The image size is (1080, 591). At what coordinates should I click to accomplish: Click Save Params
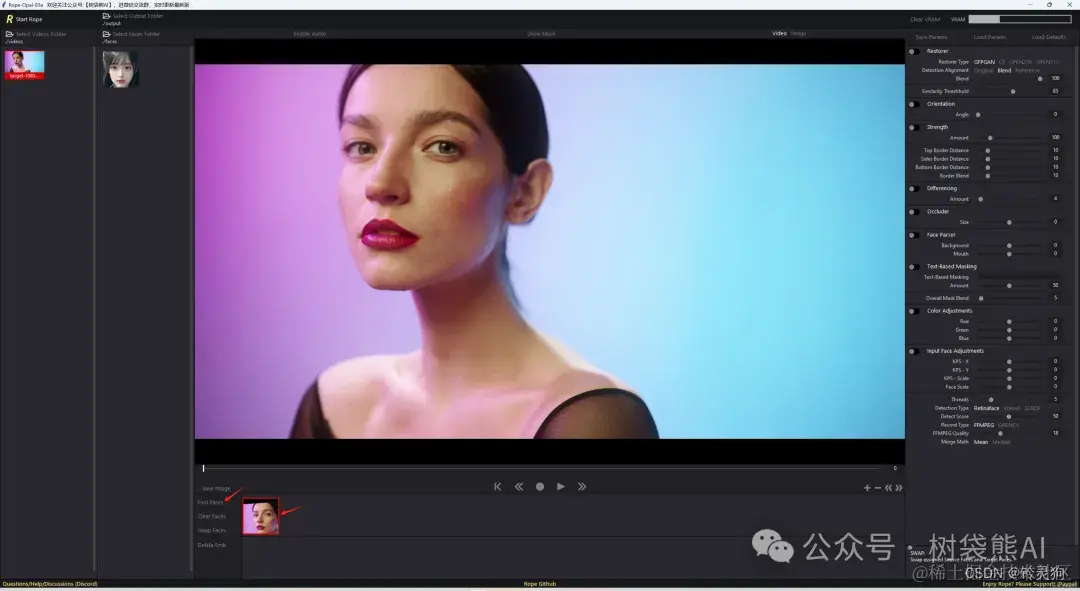coord(931,37)
